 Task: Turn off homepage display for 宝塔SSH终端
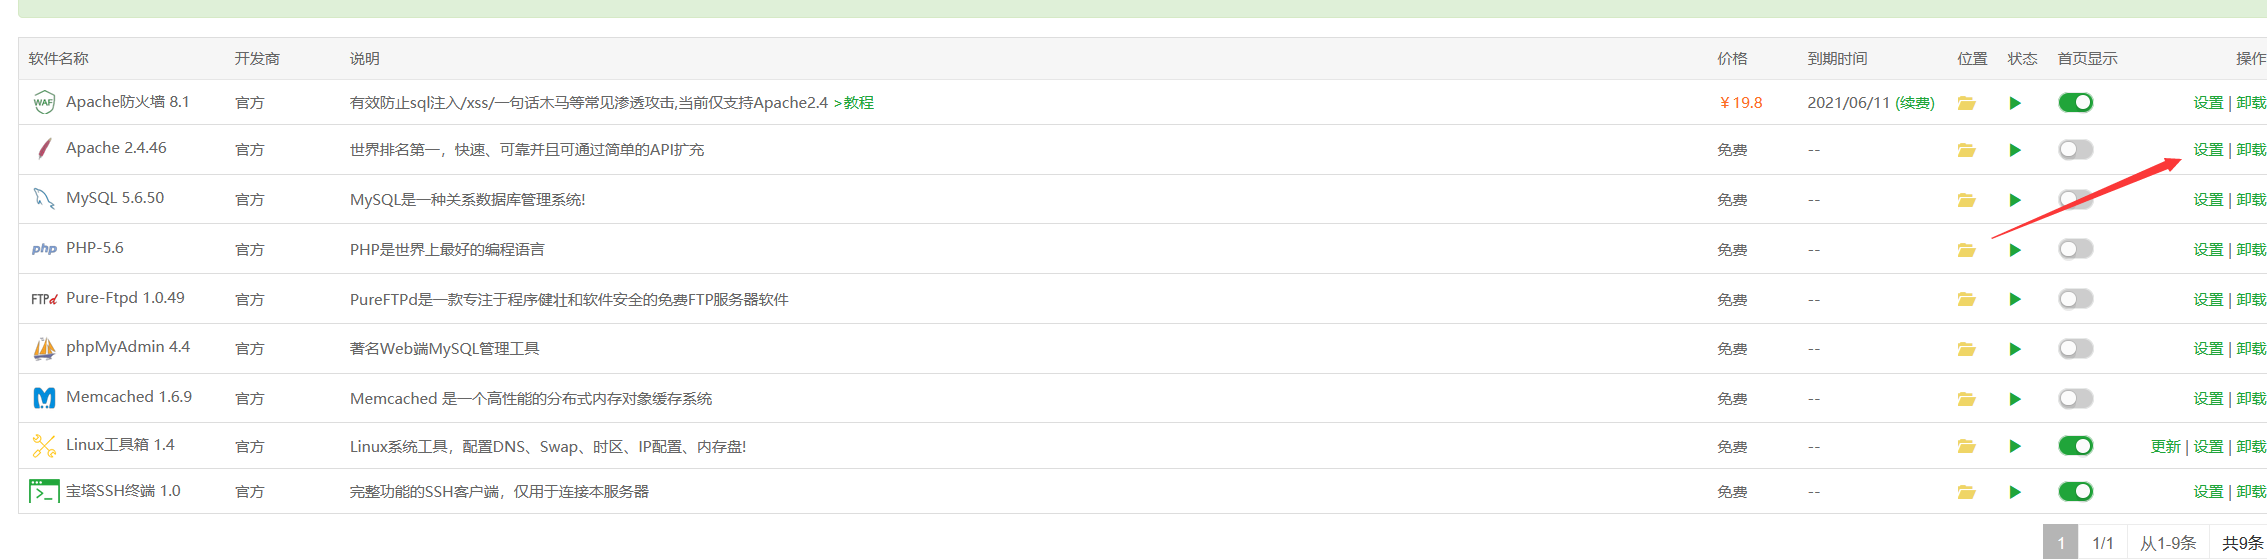(2075, 491)
